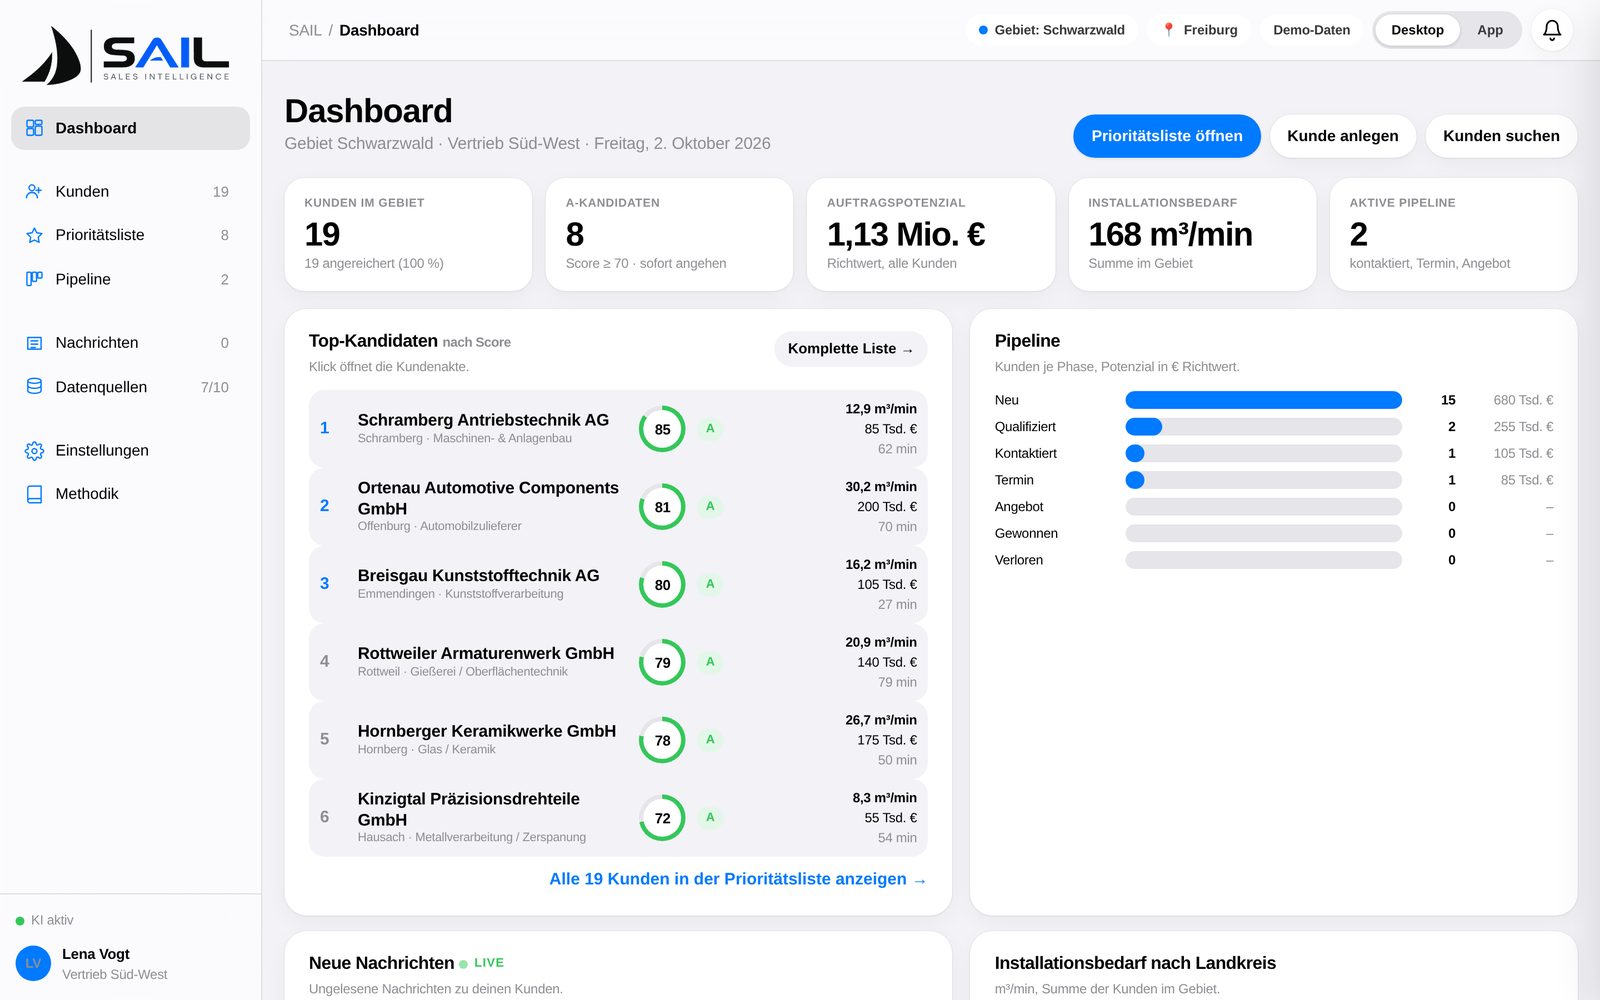Open Hornberger Keramikwerke GmbH customer row
The image size is (1600, 1000).
618,740
